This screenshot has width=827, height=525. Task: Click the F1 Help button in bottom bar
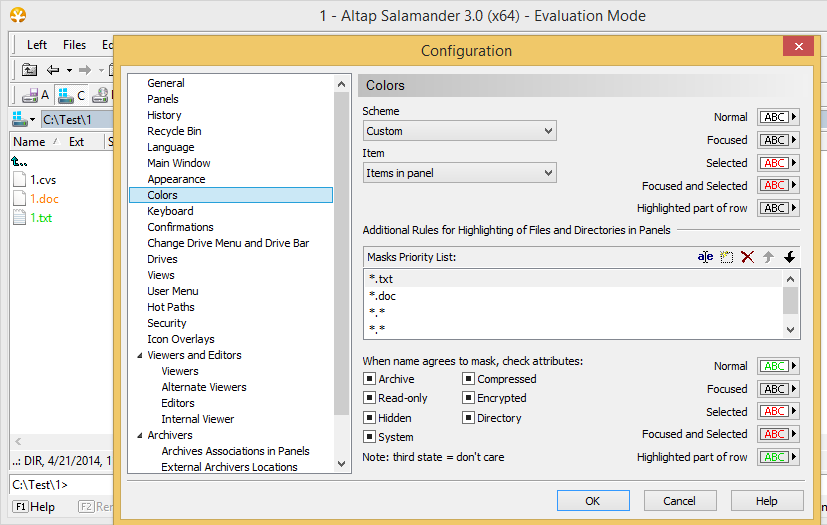pyautogui.click(x=34, y=507)
